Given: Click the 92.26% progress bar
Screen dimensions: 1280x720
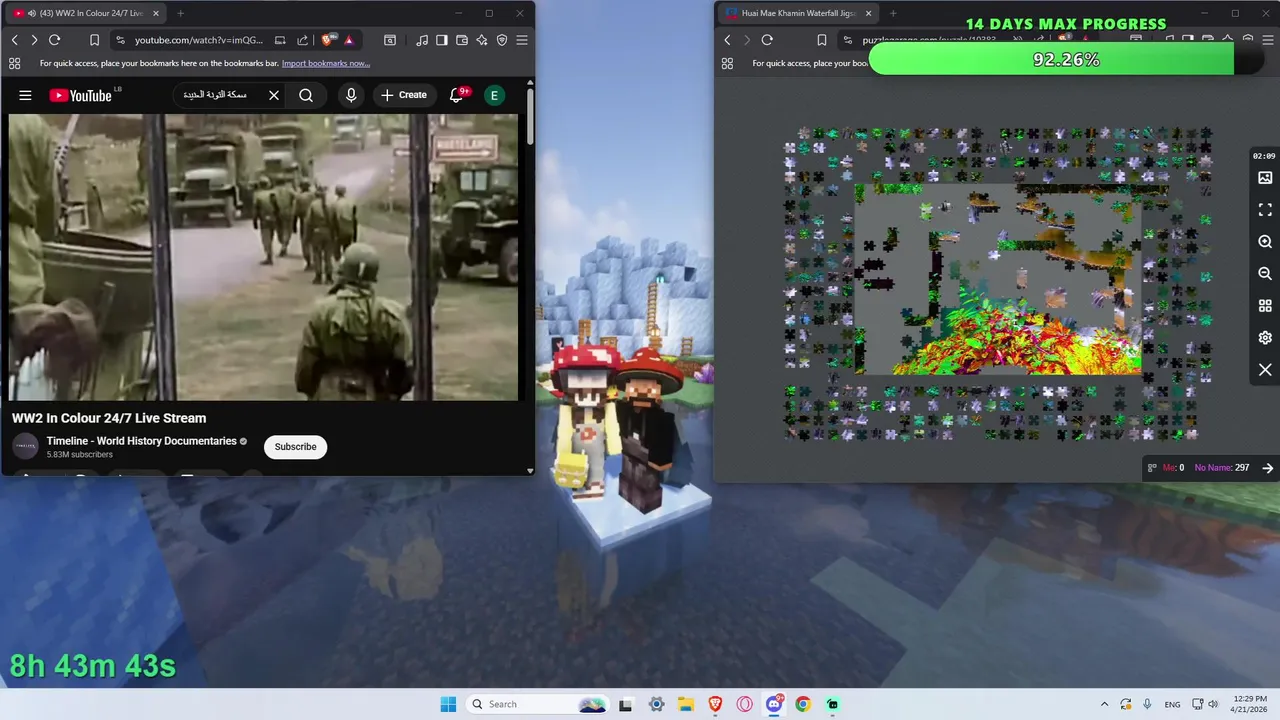Looking at the screenshot, I should pos(1065,59).
